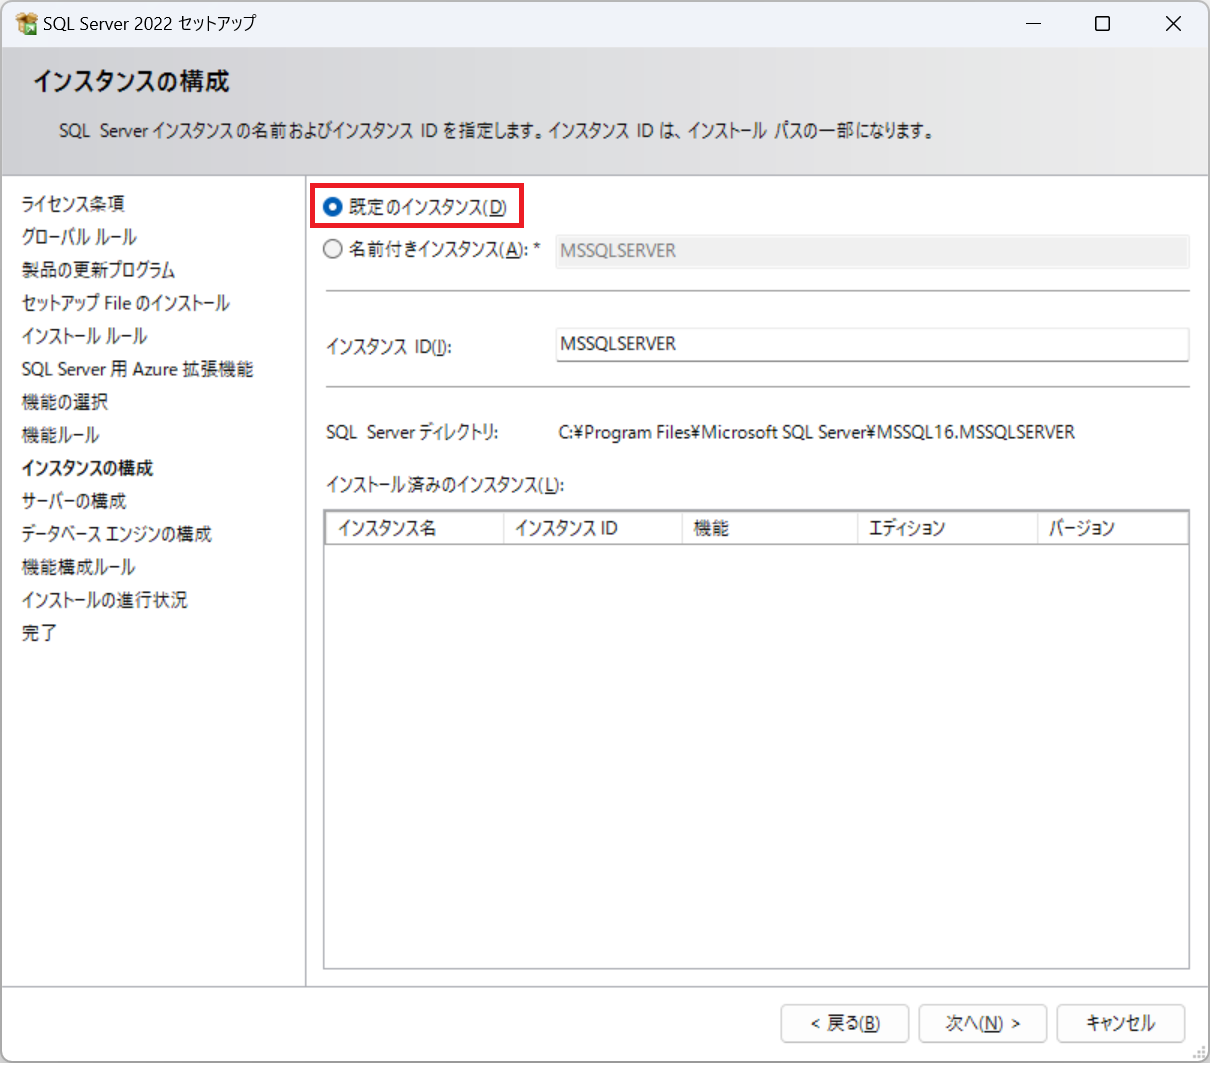
Task: Select the 既定のインスタンス radio button
Action: tap(333, 207)
